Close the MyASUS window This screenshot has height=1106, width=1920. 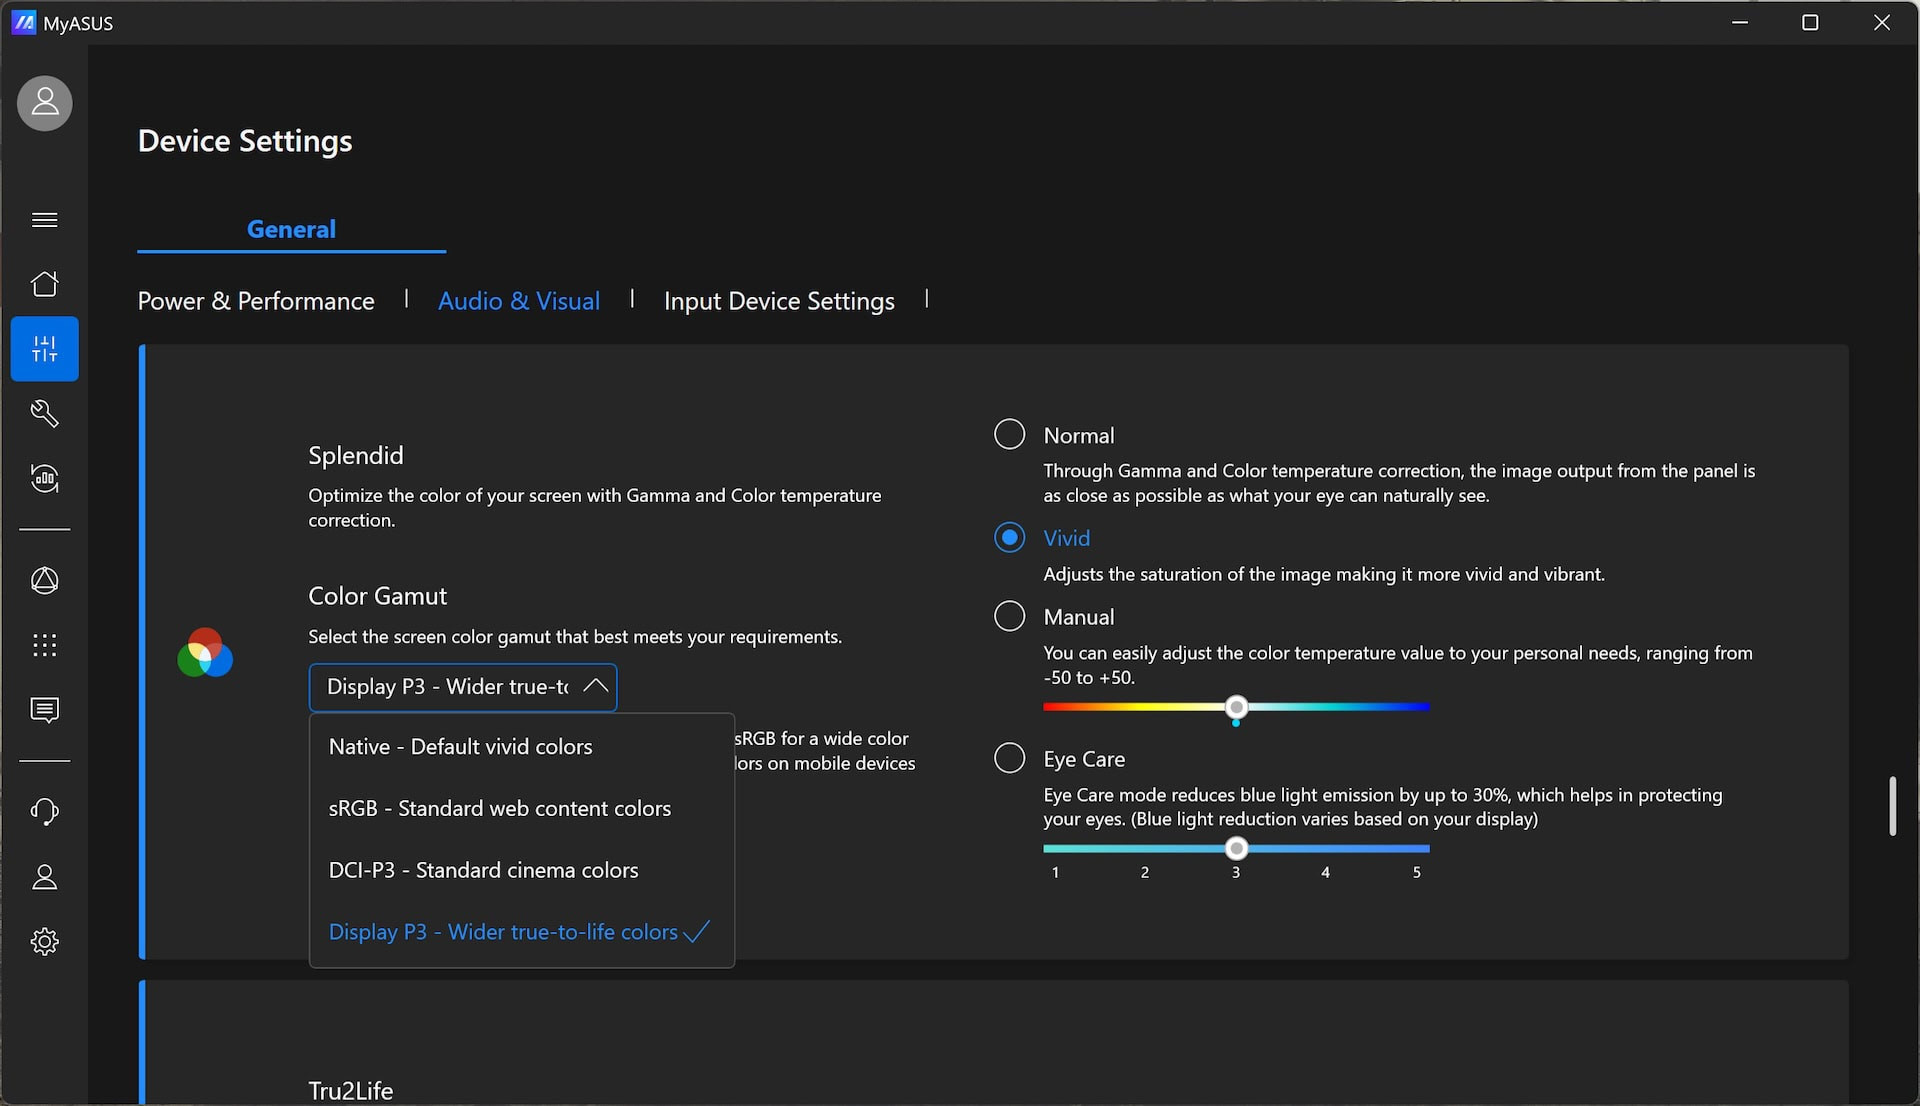pyautogui.click(x=1882, y=22)
